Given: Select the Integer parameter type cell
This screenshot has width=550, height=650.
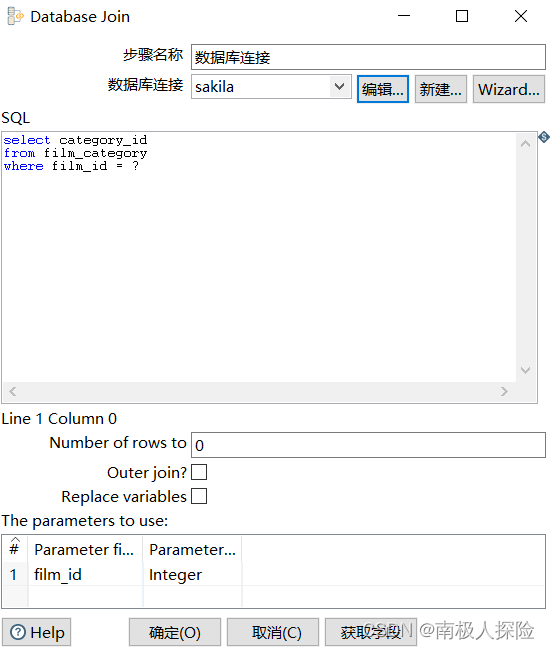Looking at the screenshot, I should pos(192,575).
